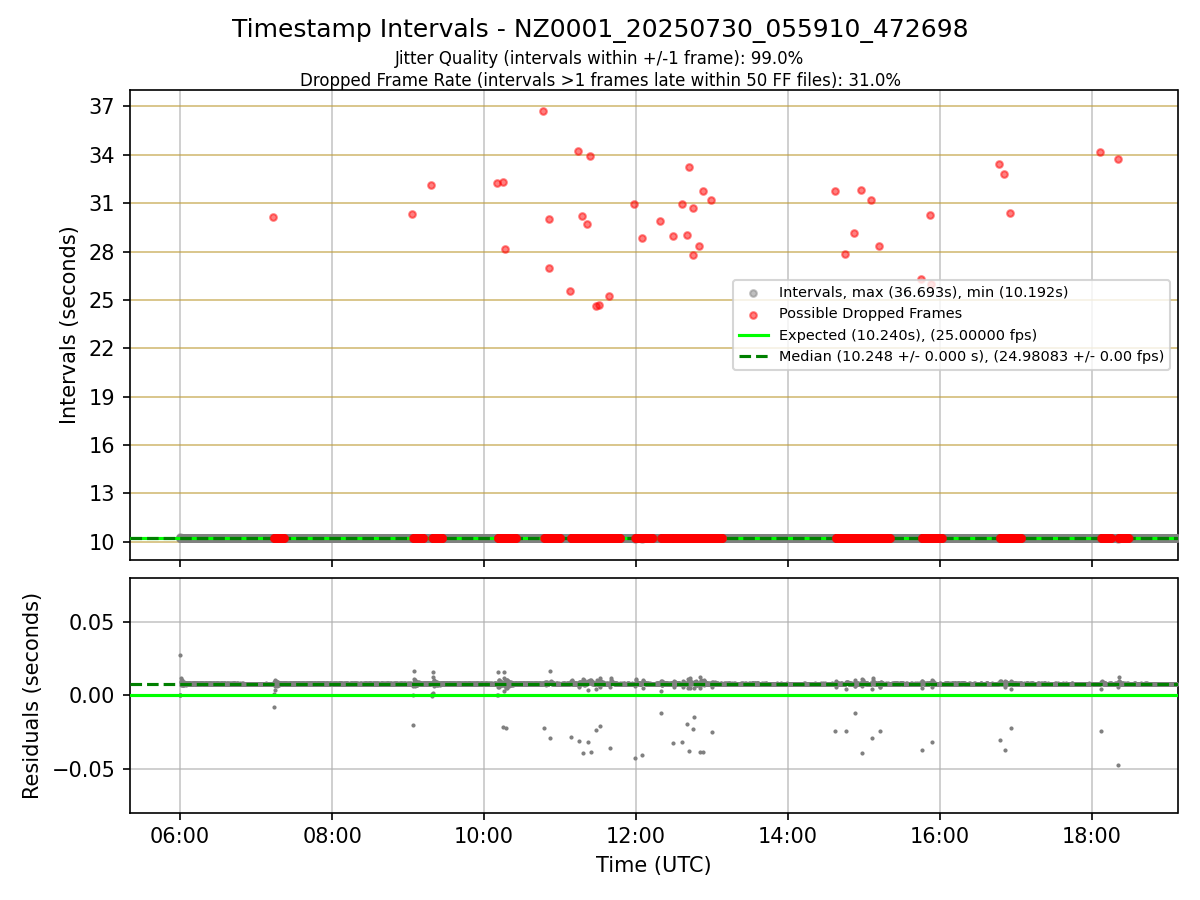Select the 'Dropped Frame Rate' 31.0% subtitle line
The height and width of the screenshot is (900, 1200).
[600, 80]
